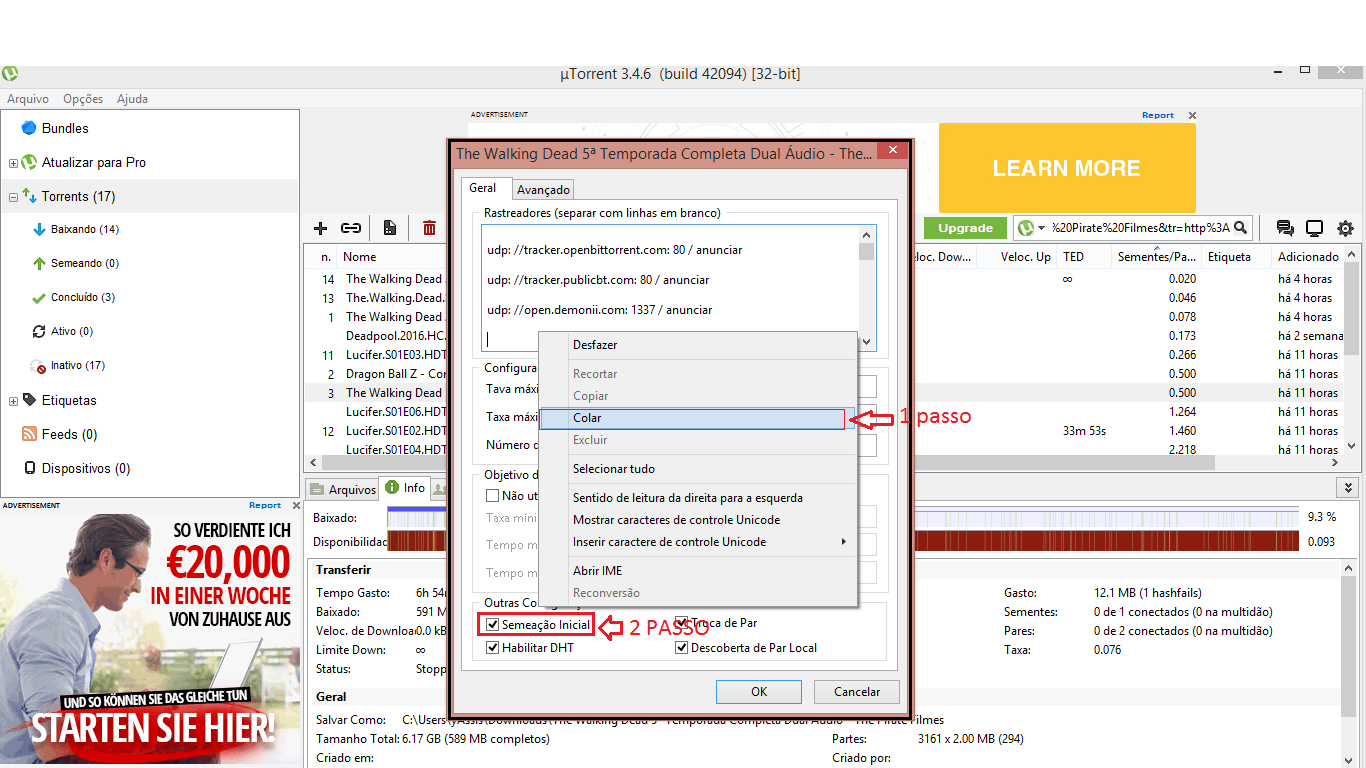Check the 'Não ut...' checkbox under Objetivo
This screenshot has height=768, width=1366.
coord(493,495)
